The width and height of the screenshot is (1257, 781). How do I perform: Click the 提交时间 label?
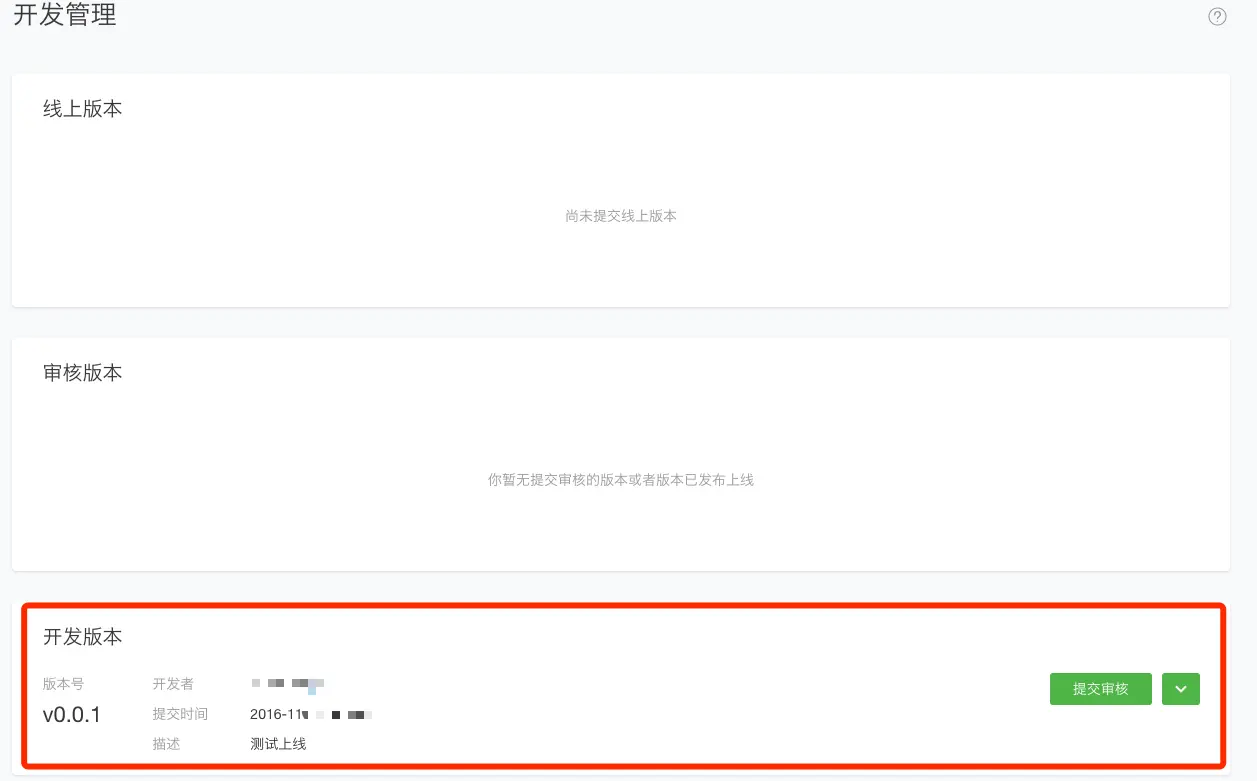coord(180,714)
